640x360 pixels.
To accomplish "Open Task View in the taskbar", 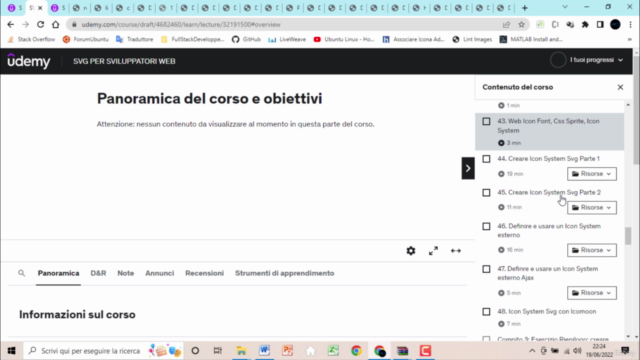I will coord(218,351).
